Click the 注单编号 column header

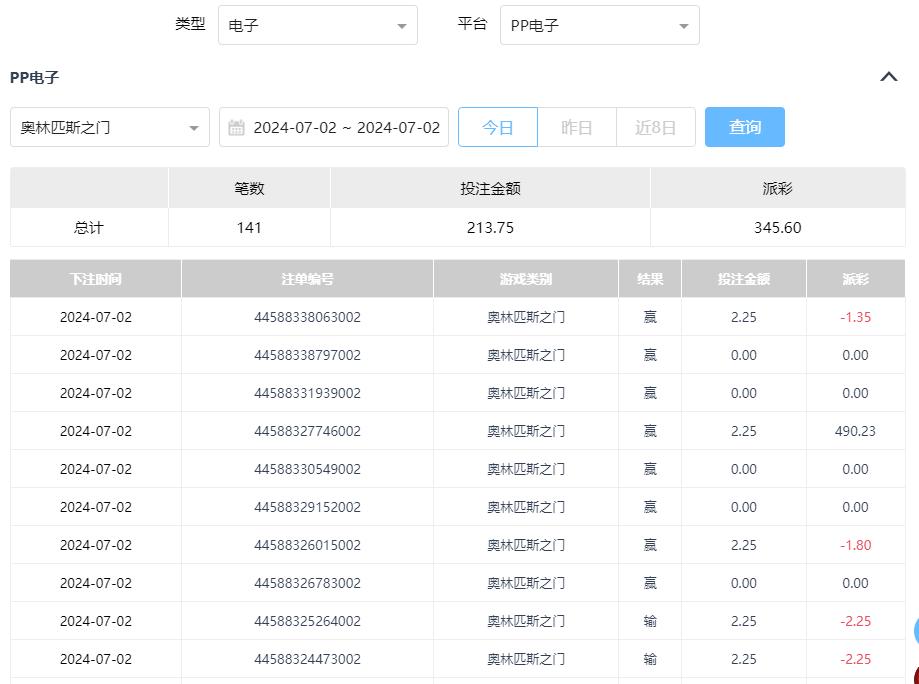(x=307, y=279)
